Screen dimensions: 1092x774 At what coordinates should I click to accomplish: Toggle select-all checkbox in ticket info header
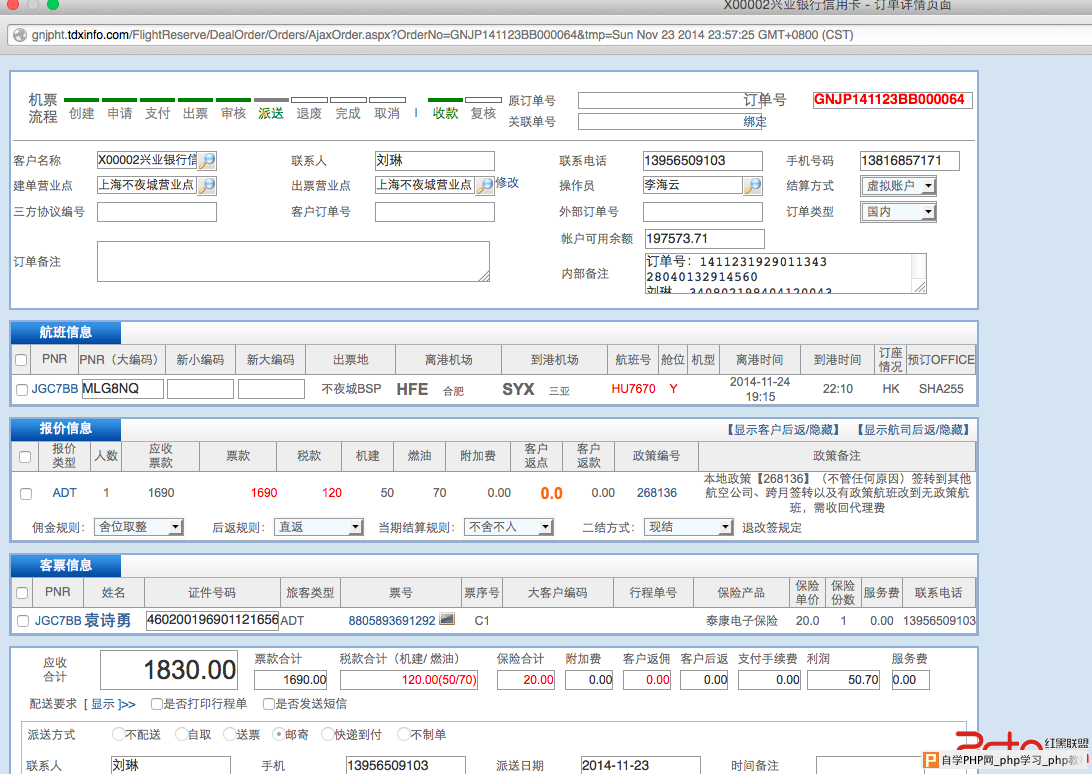tap(22, 593)
